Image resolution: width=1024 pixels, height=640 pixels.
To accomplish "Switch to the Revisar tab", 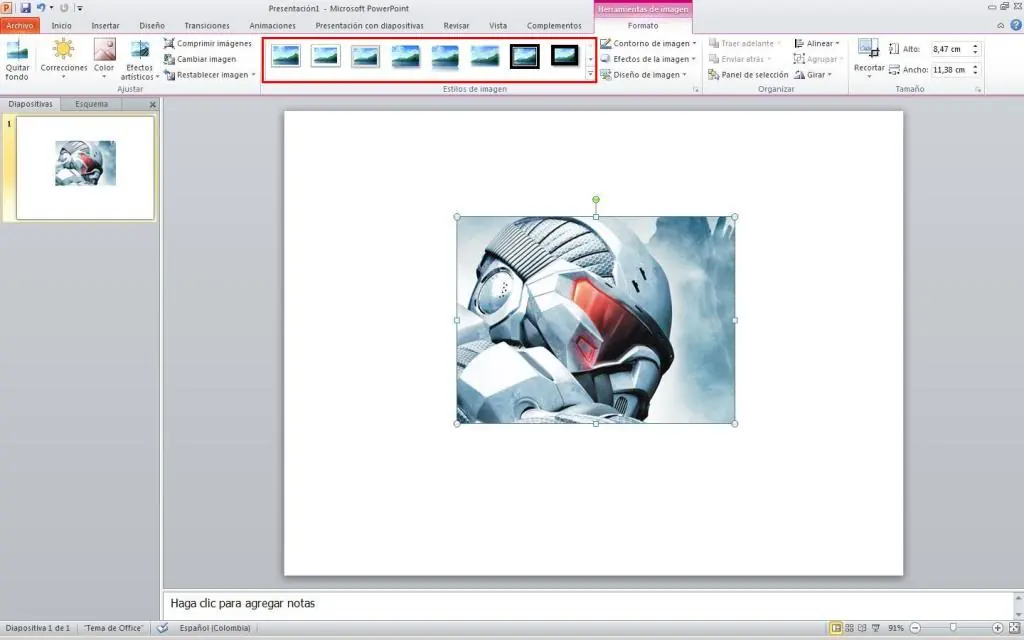I will pos(456,25).
